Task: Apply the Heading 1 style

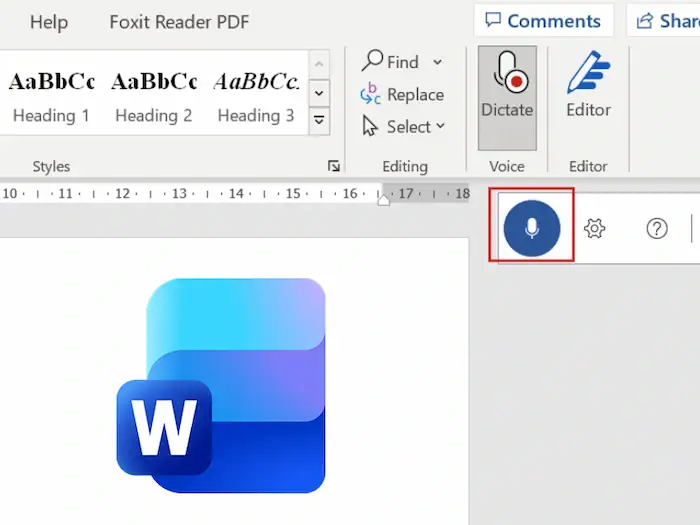Action: 51,97
